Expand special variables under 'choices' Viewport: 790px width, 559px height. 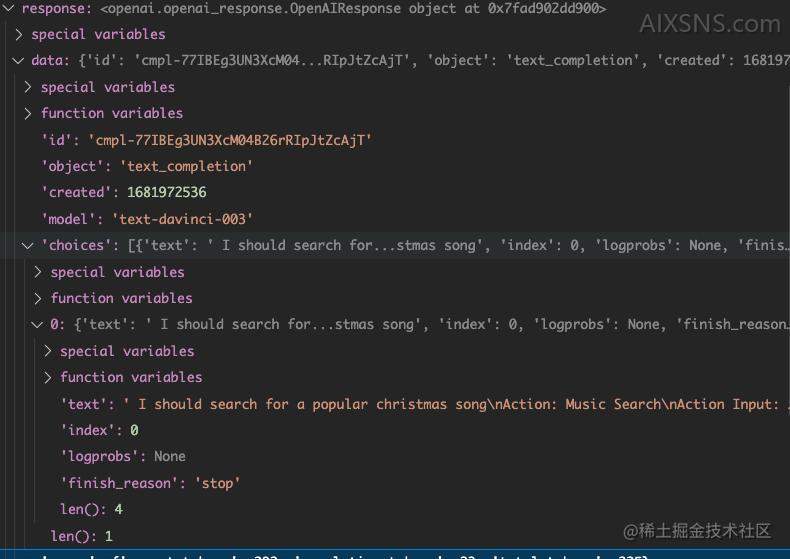click(x=38, y=272)
